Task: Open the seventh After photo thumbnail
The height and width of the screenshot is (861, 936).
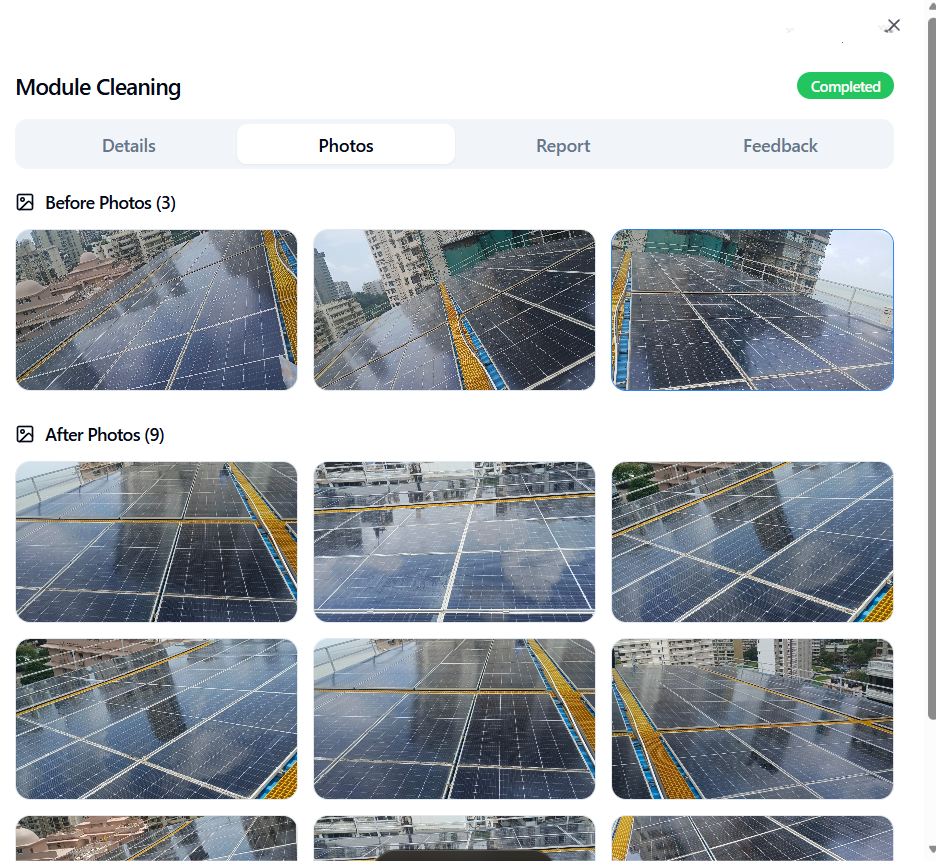Action: [x=156, y=838]
